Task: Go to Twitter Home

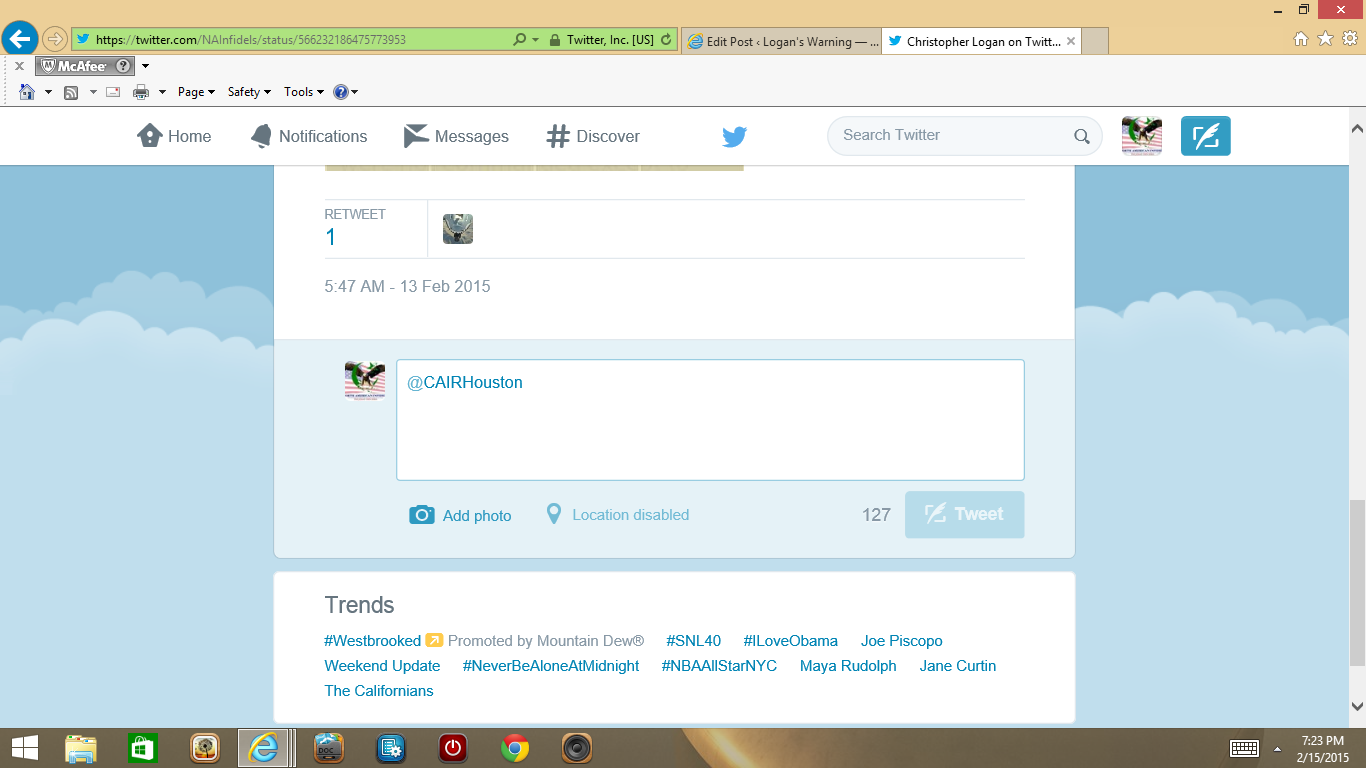Action: pos(174,136)
